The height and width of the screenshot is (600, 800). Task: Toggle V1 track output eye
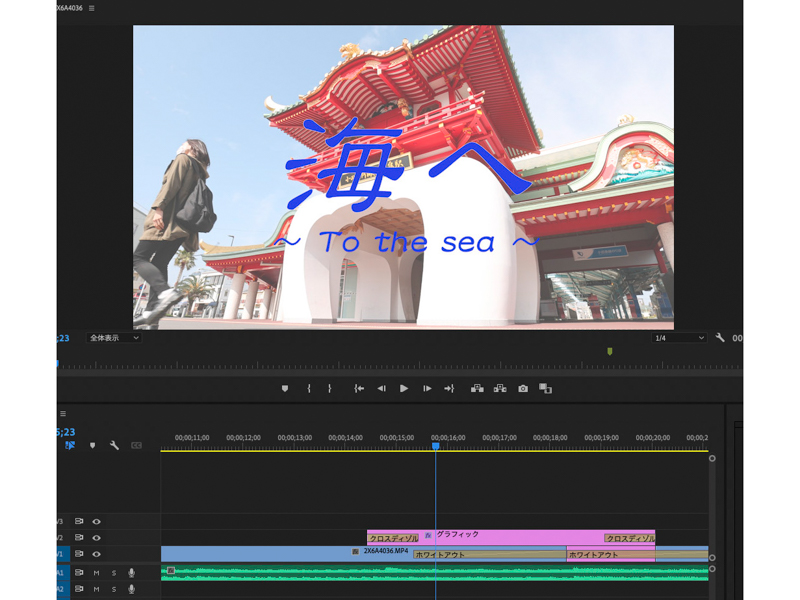point(96,554)
